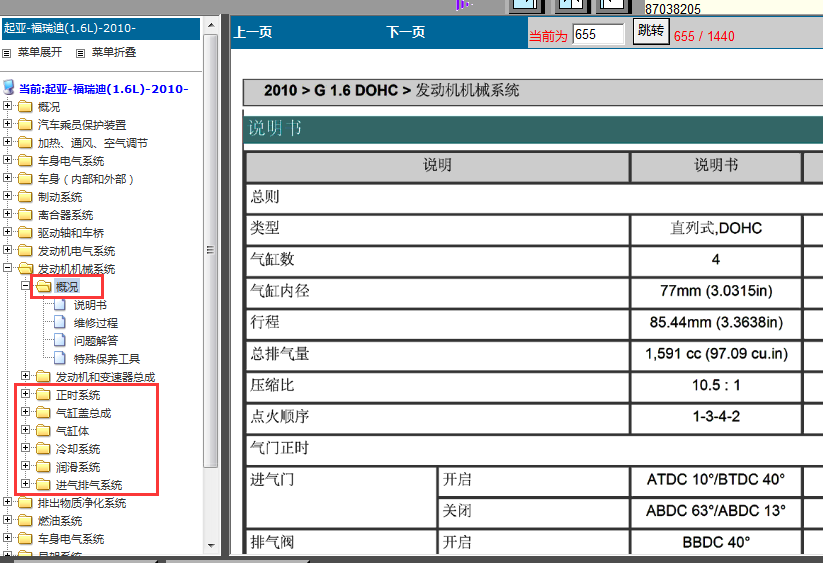The height and width of the screenshot is (563, 823).
Task: Click the 跳转 jump button
Action: [x=651, y=31]
